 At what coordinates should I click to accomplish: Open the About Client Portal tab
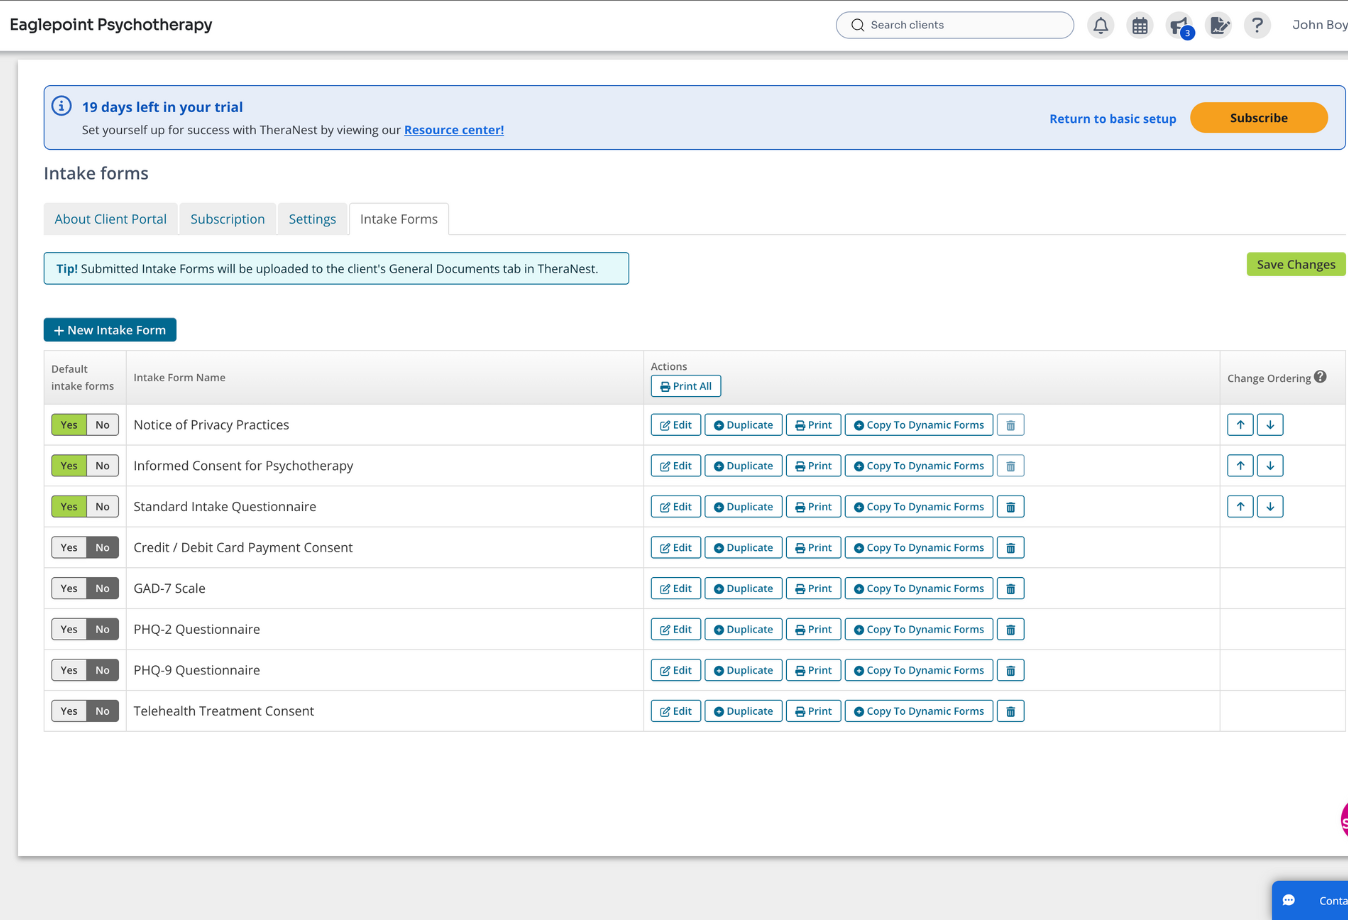pyautogui.click(x=111, y=219)
